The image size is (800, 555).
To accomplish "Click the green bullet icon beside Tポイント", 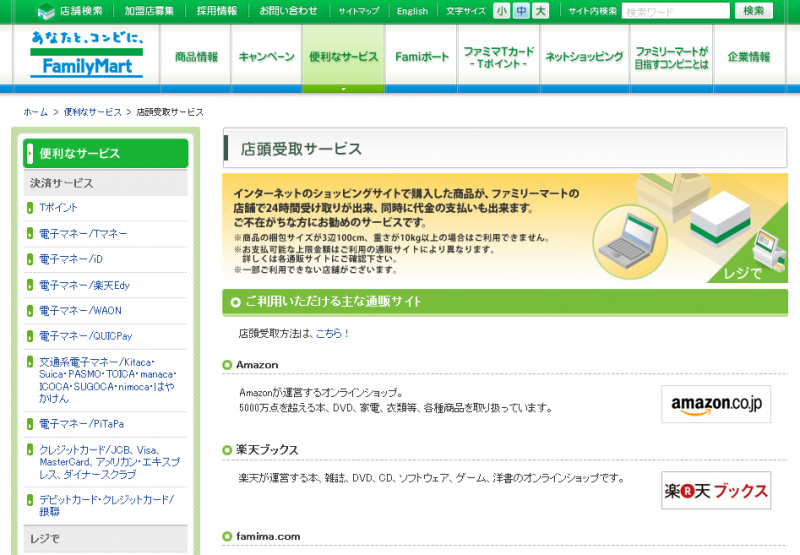I will coord(30,208).
